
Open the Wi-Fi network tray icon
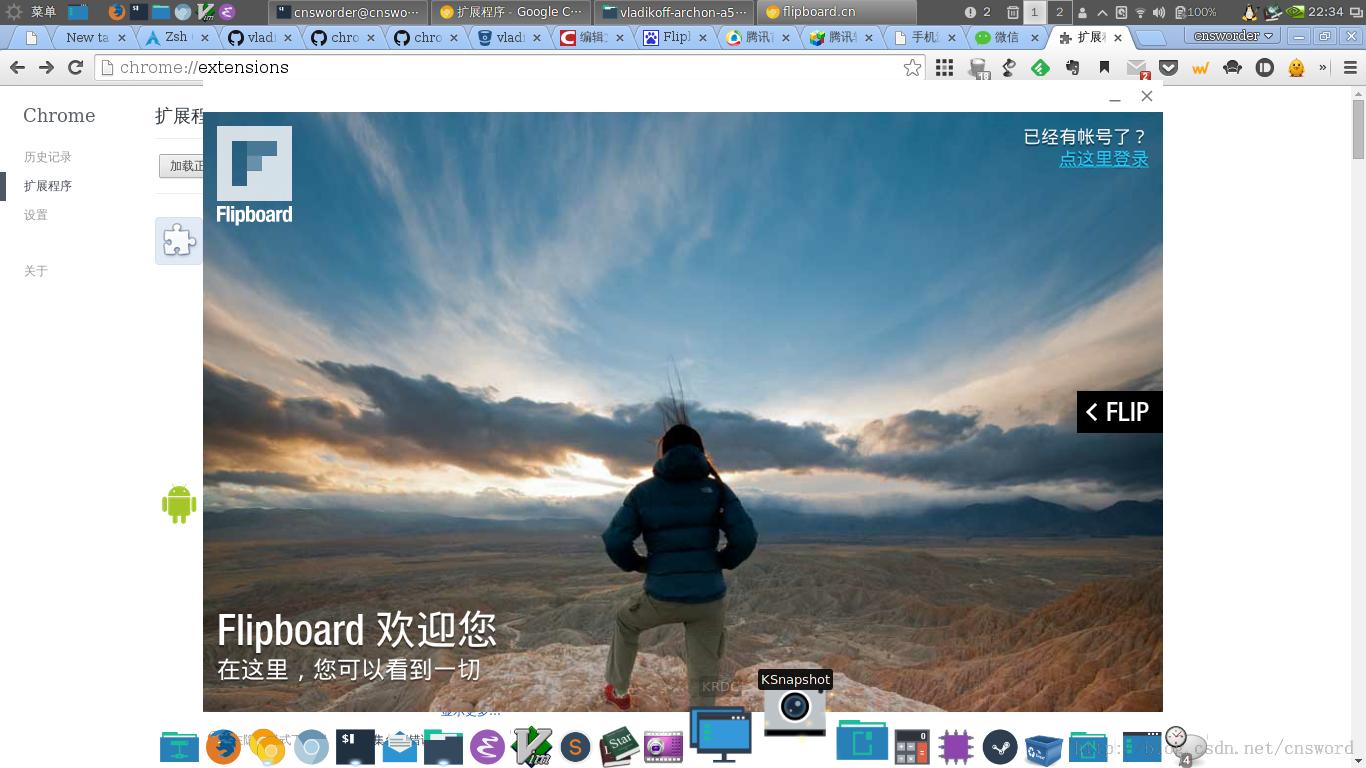coord(1140,12)
